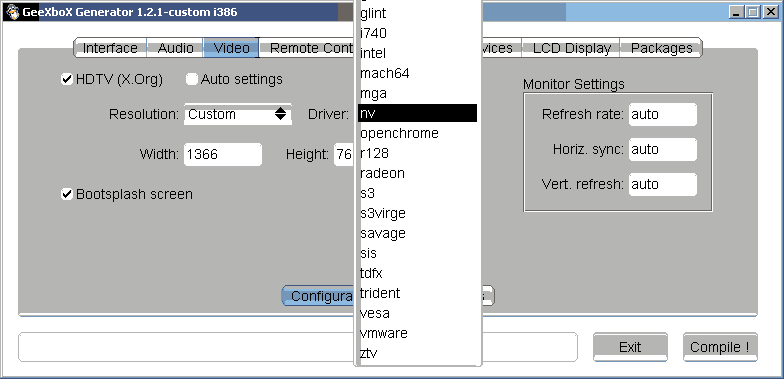Click the Width input field
The width and height of the screenshot is (784, 379).
(223, 154)
